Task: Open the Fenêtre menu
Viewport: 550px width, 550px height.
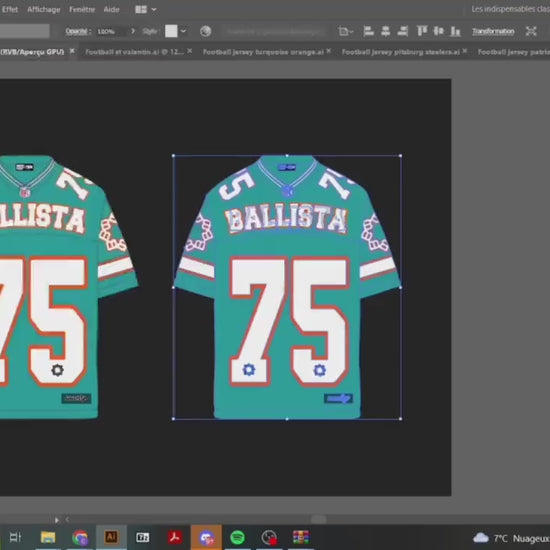Action: (82, 9)
